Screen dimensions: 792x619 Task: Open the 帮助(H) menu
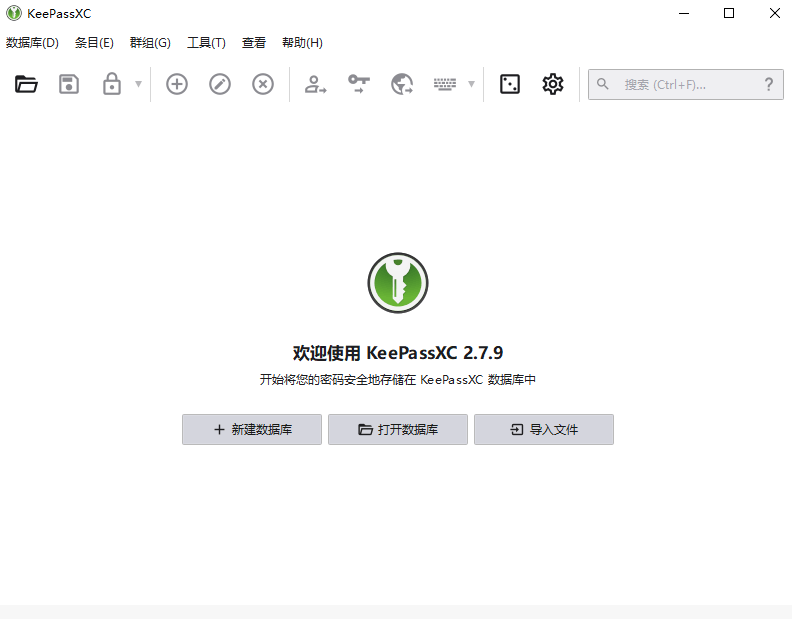302,43
